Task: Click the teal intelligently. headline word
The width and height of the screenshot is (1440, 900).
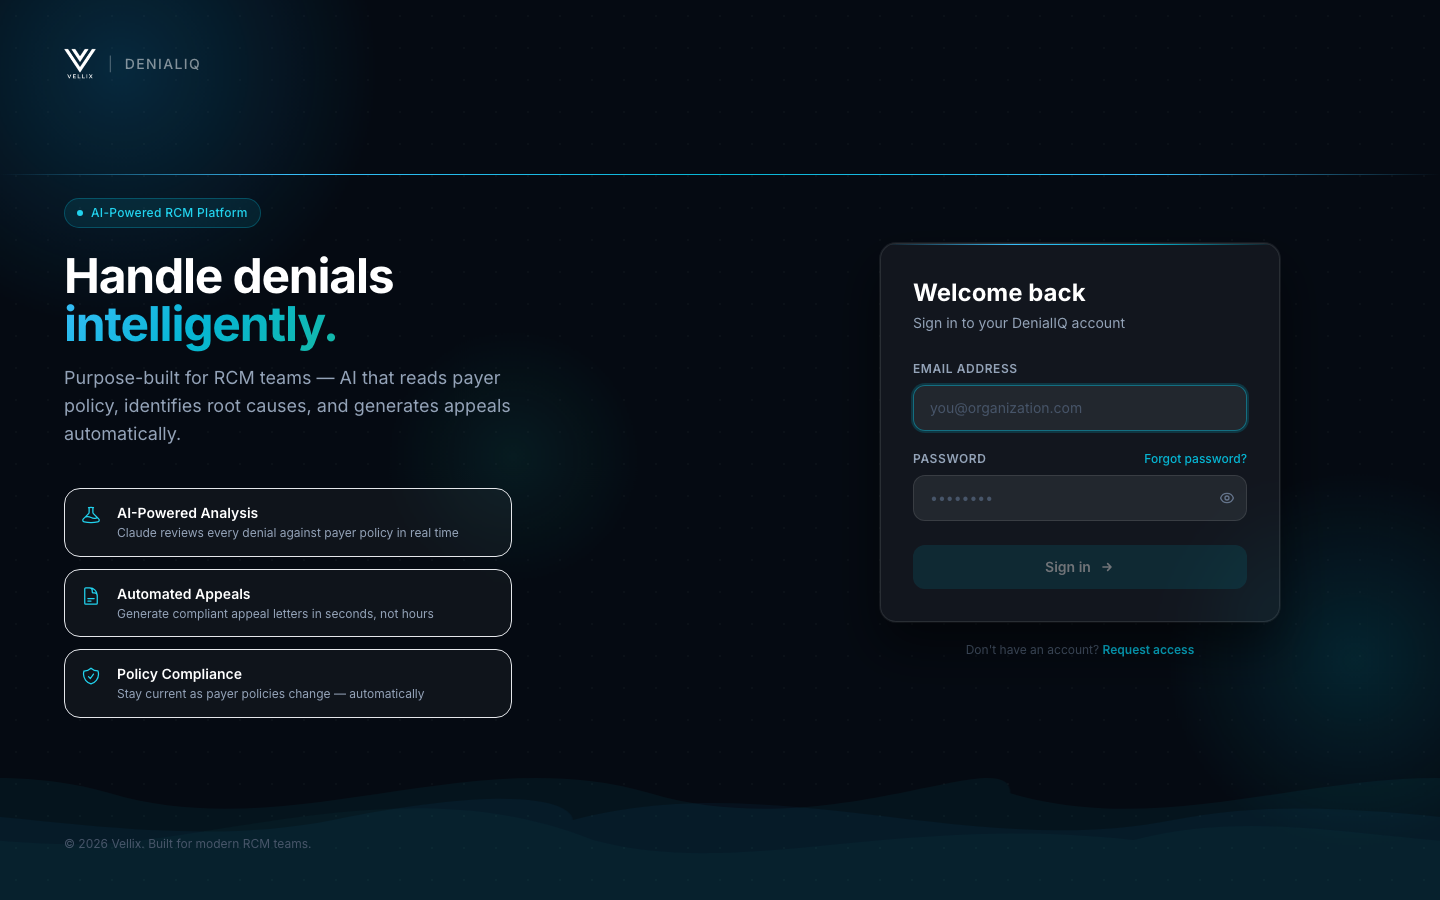Action: point(200,326)
